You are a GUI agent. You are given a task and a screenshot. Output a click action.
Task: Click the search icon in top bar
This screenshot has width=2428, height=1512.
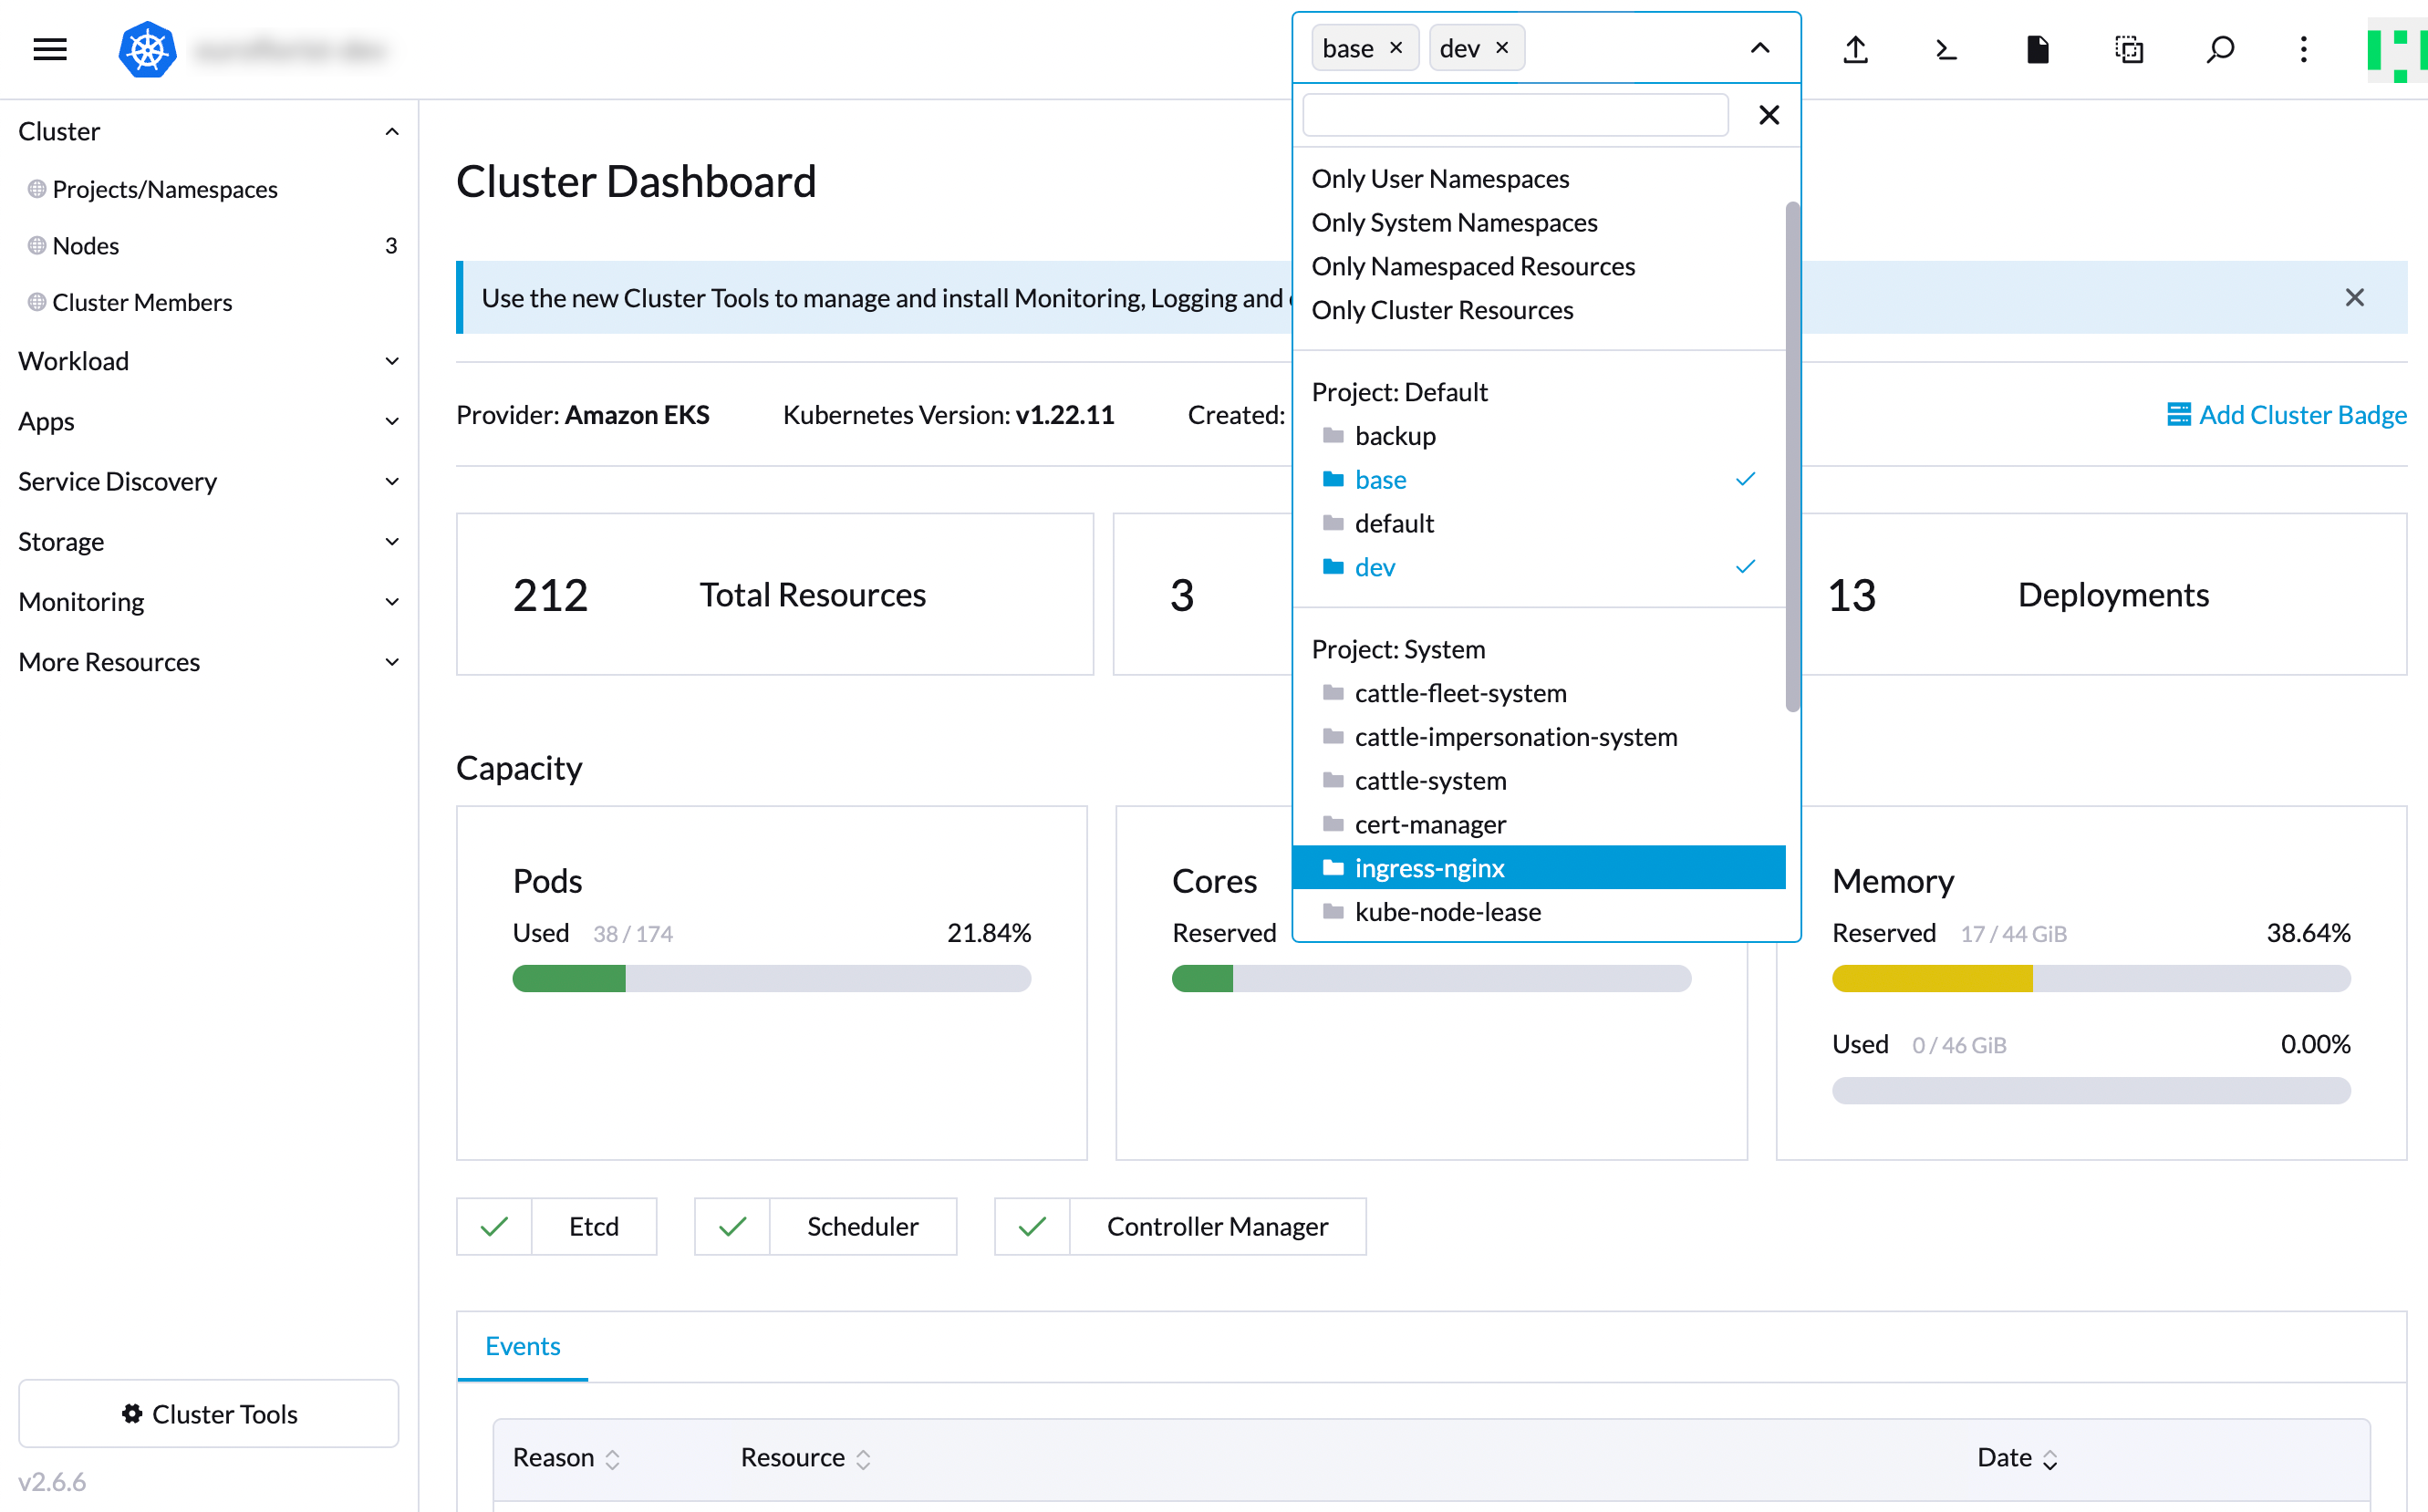pos(2219,48)
